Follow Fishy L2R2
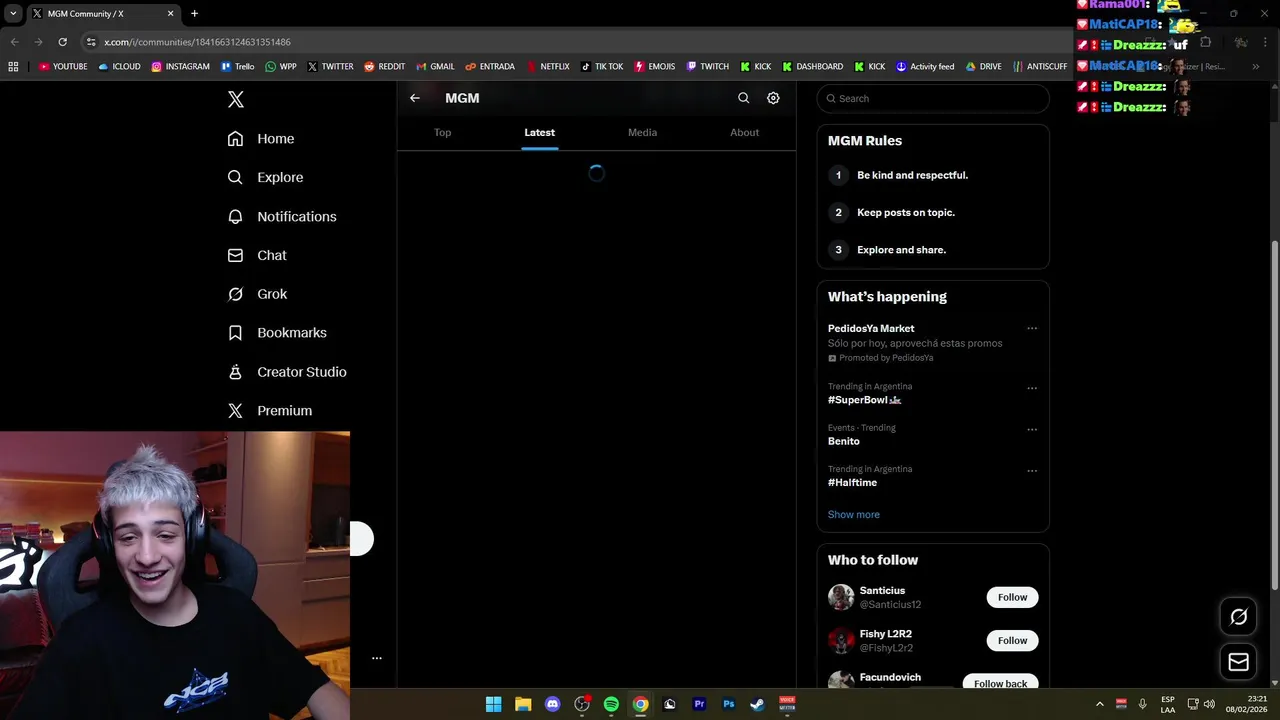 point(1012,640)
